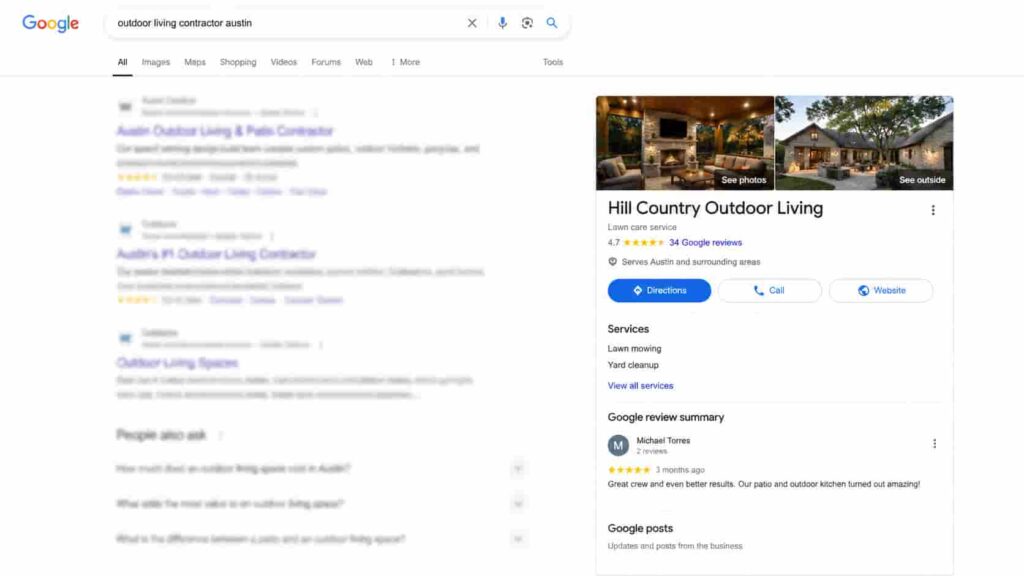Start voice search with the microphone icon
This screenshot has height=576, width=1024.
[x=502, y=23]
